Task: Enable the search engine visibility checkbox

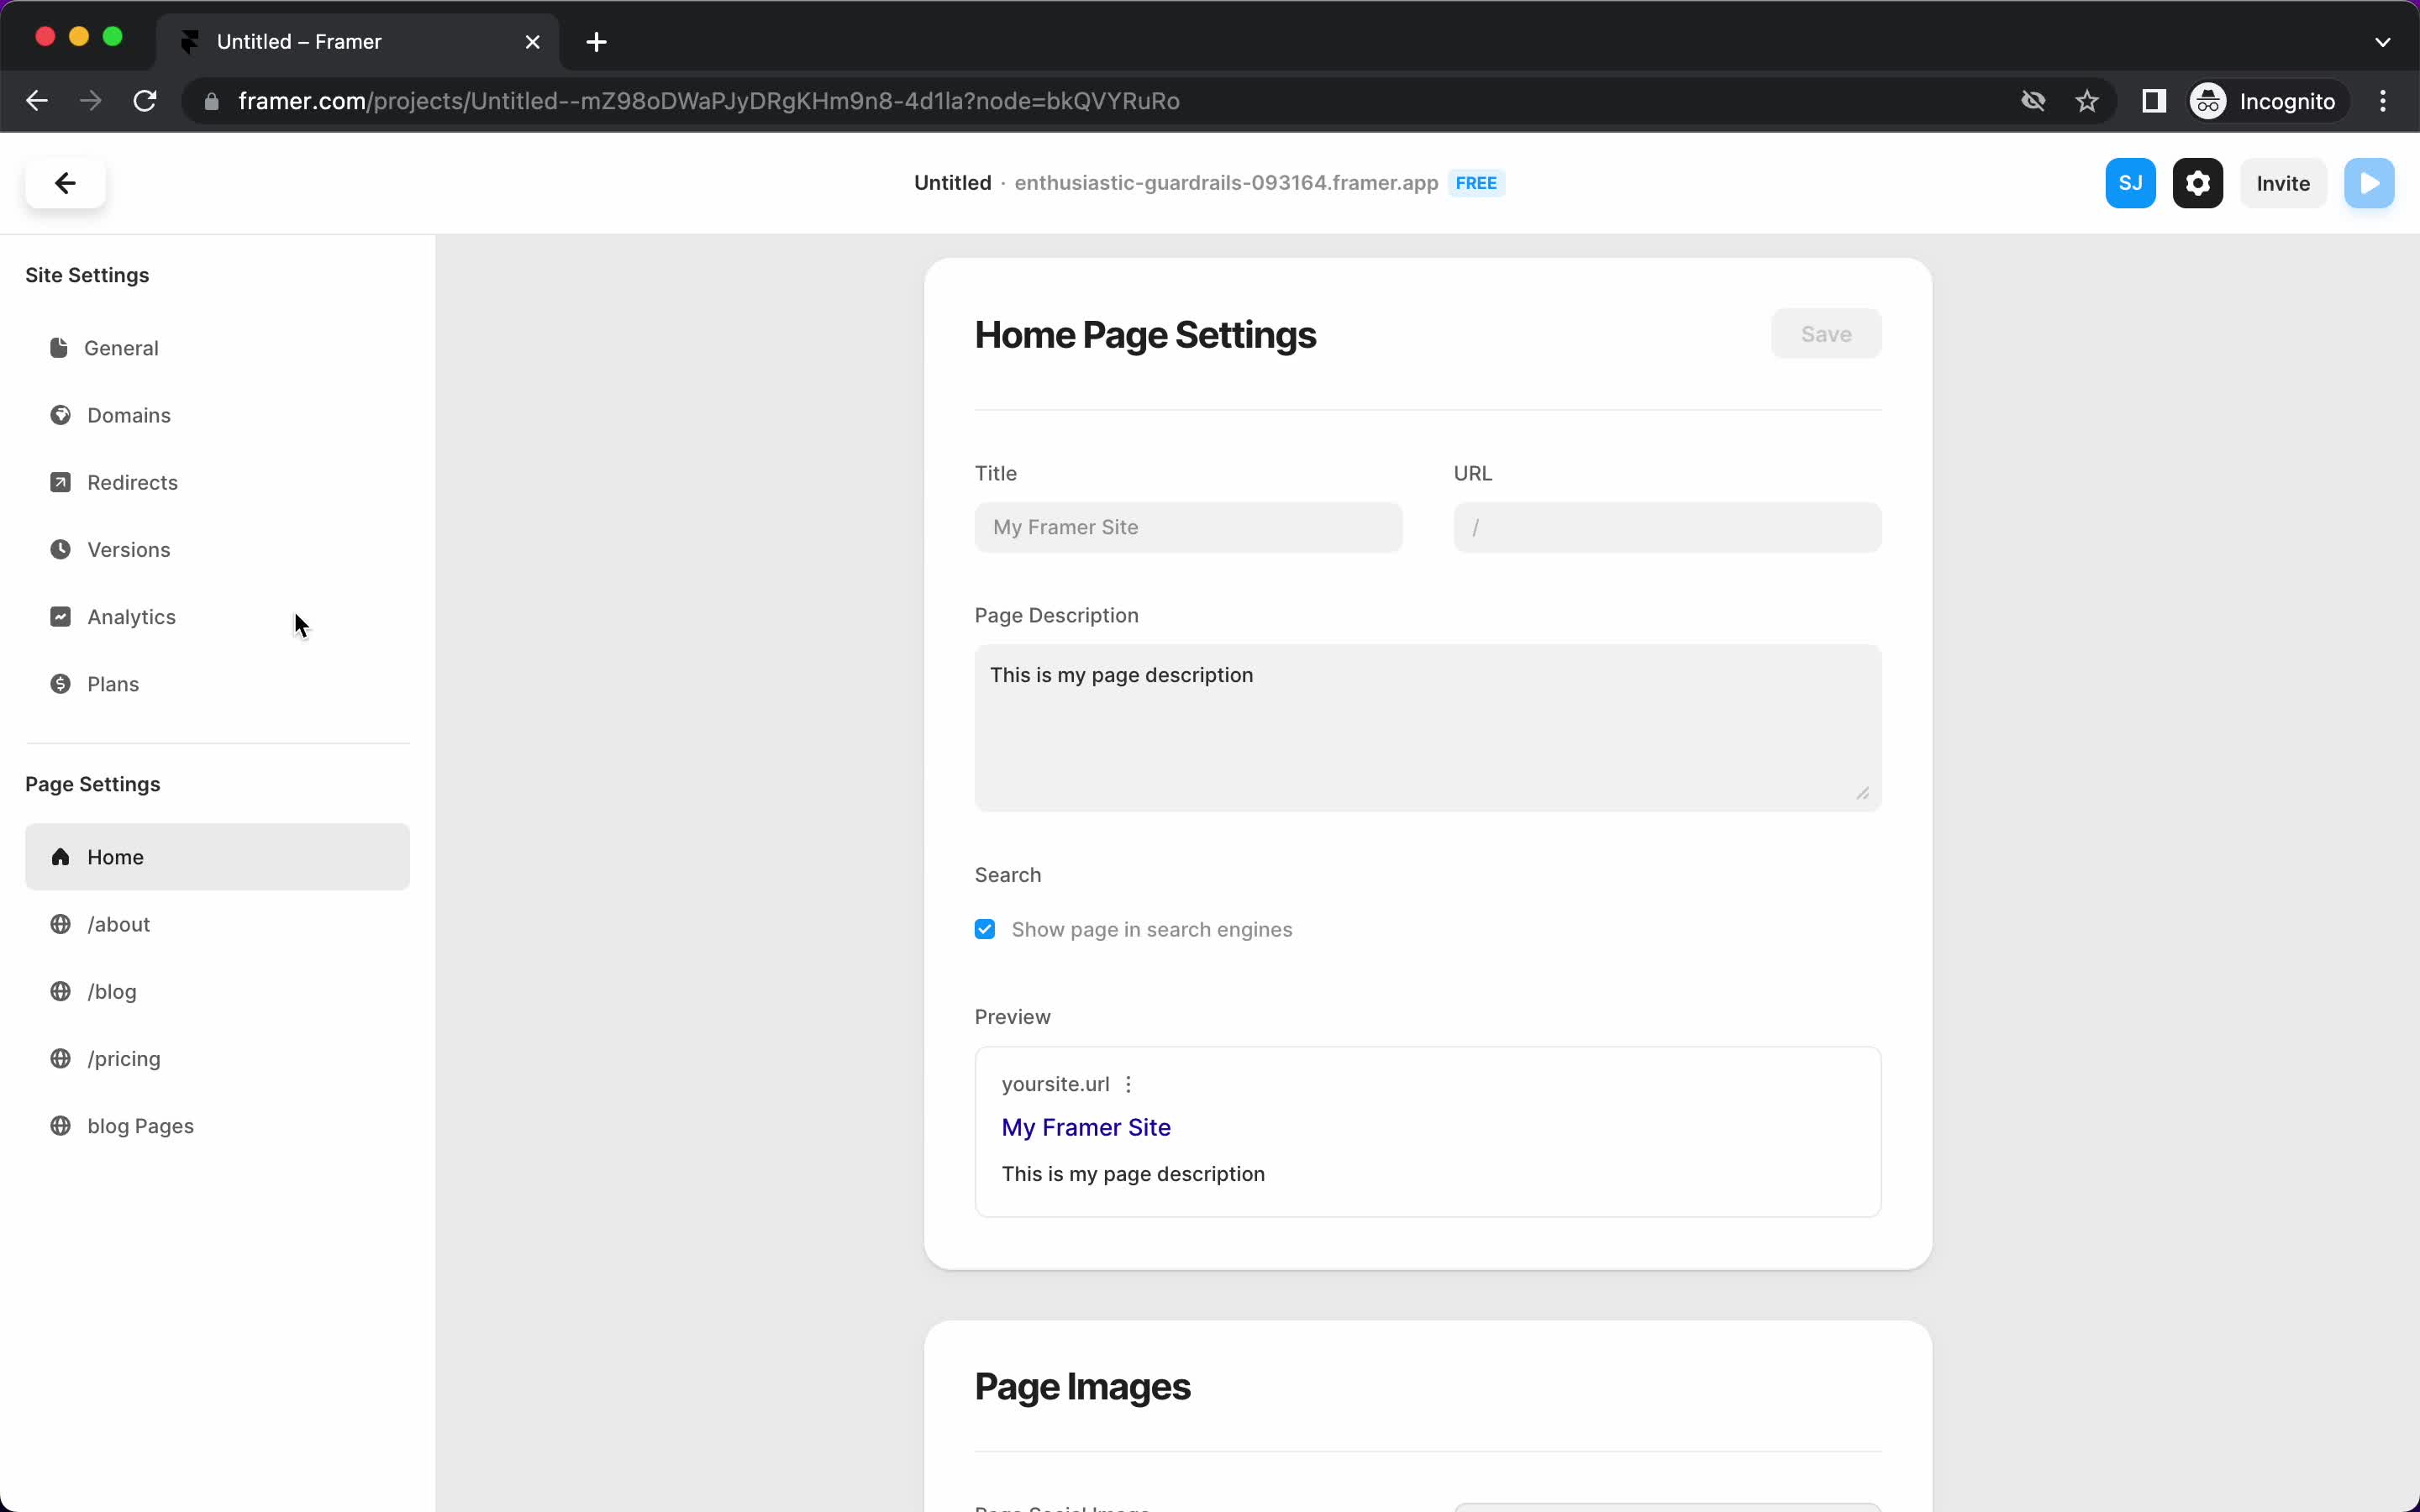Action: (x=984, y=927)
